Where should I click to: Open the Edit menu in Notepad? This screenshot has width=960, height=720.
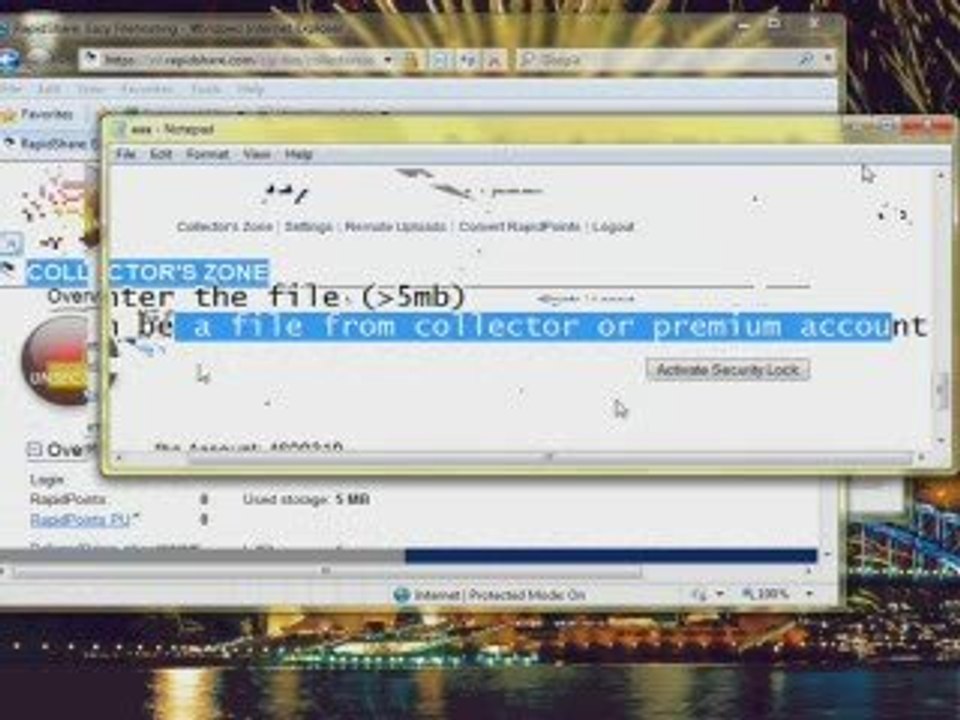pos(161,154)
